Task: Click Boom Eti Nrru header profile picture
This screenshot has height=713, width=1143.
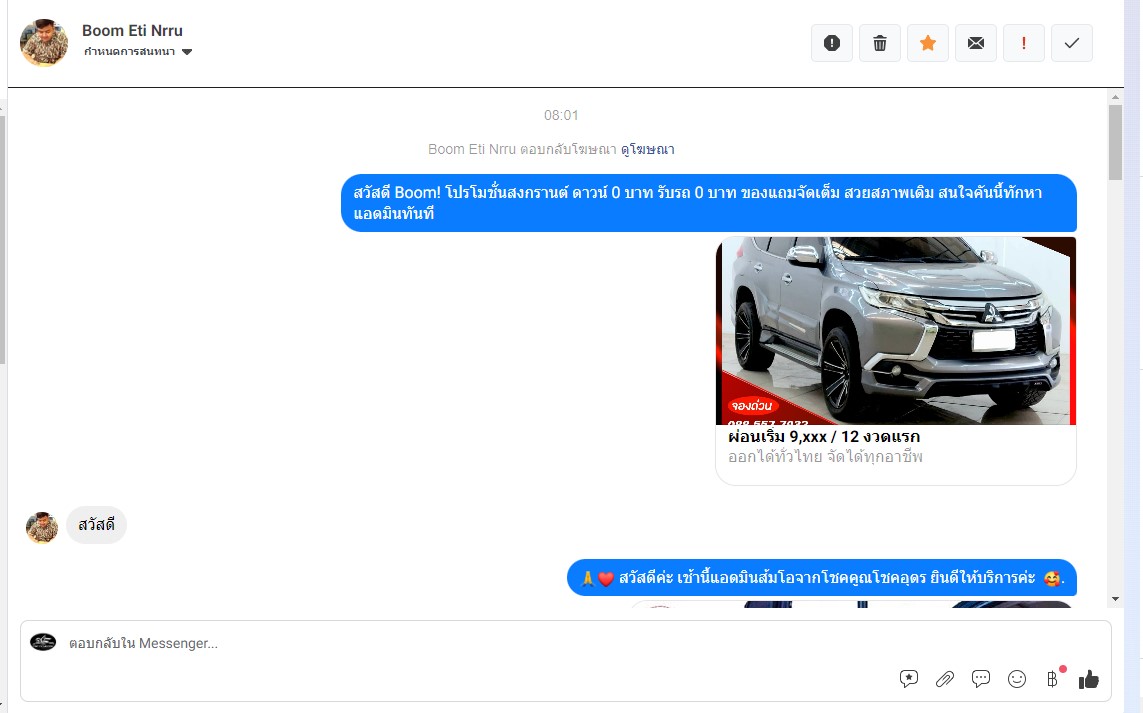Action: (x=44, y=42)
